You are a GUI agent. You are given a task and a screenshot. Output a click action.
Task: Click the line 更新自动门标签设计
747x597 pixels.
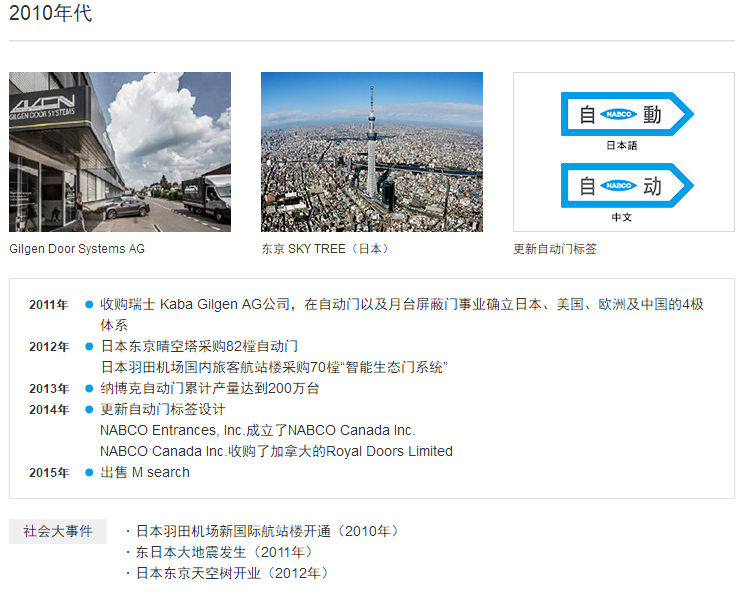(x=162, y=409)
